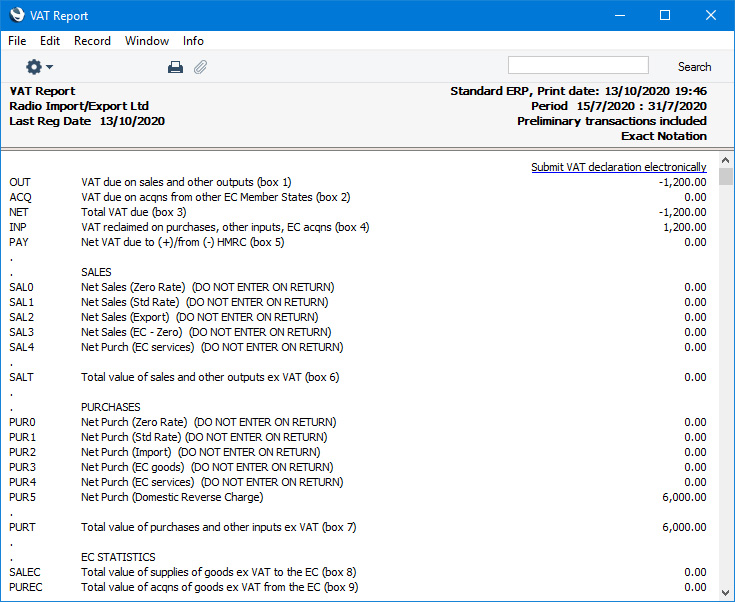Click 'Net Purch (Import)' line

point(201,452)
